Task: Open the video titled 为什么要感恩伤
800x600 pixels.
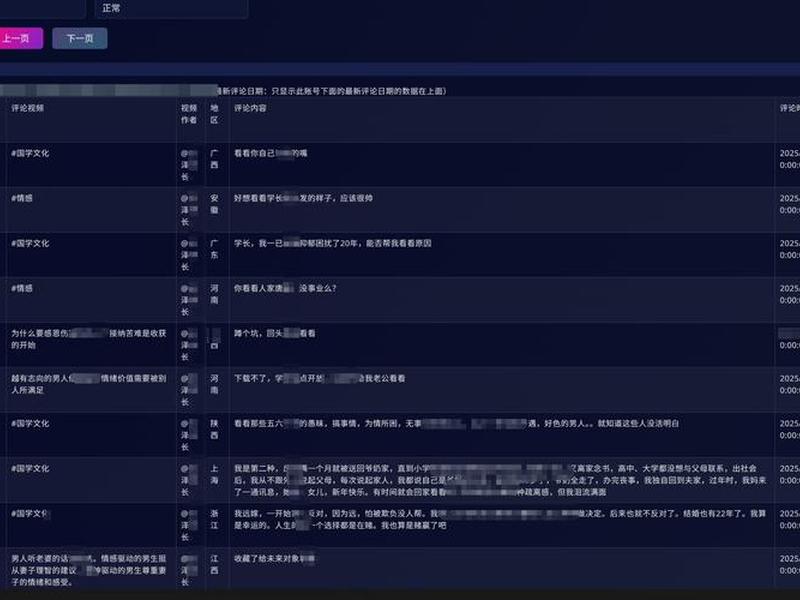Action: tap(89, 339)
